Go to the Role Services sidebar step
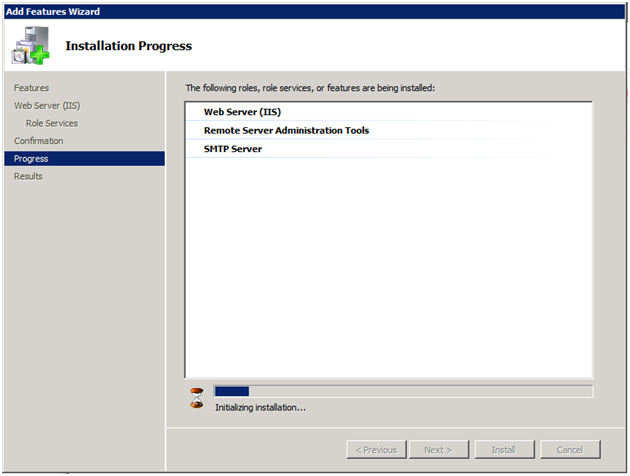Viewport: 630px width, 476px height. tap(52, 123)
